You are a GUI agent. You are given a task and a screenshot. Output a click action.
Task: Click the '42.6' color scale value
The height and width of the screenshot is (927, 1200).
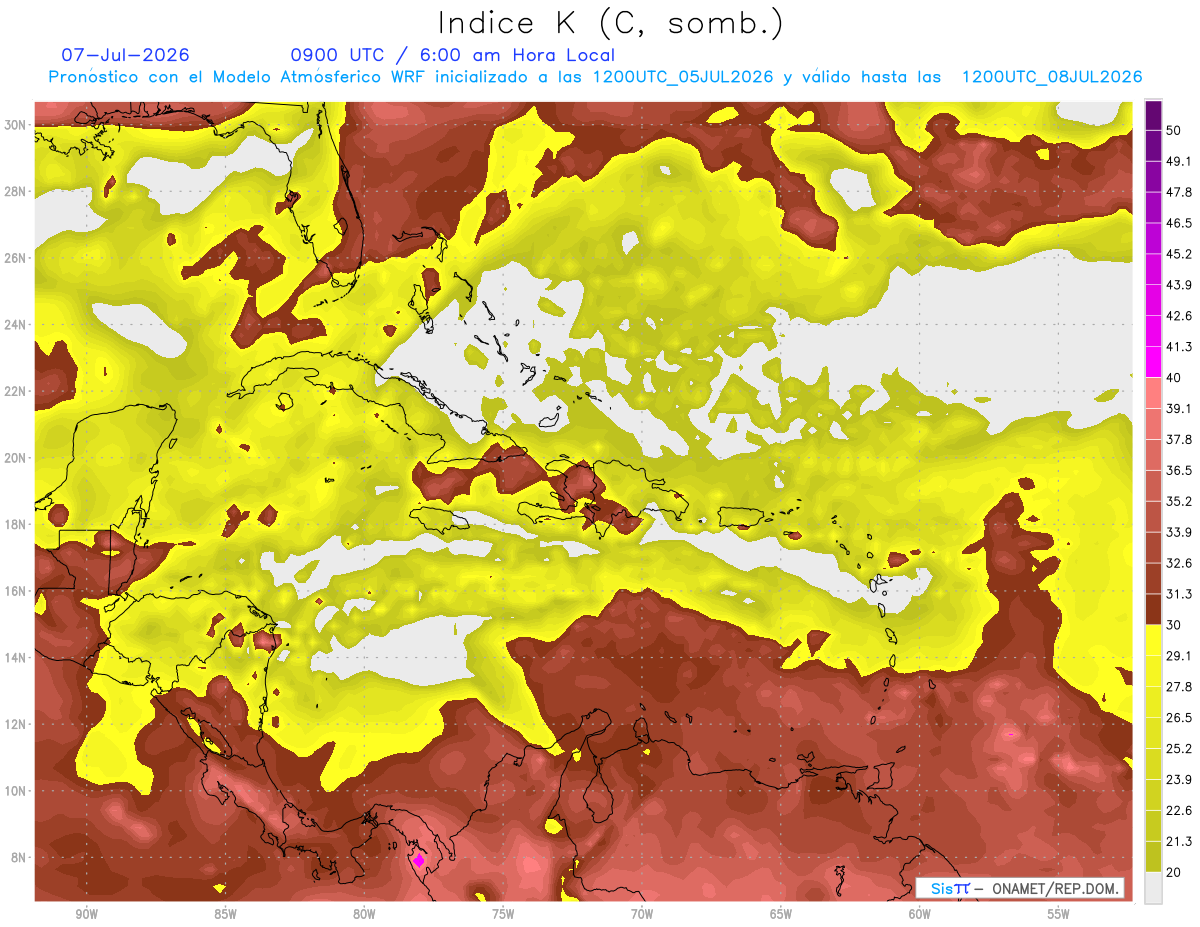pyautogui.click(x=1179, y=316)
